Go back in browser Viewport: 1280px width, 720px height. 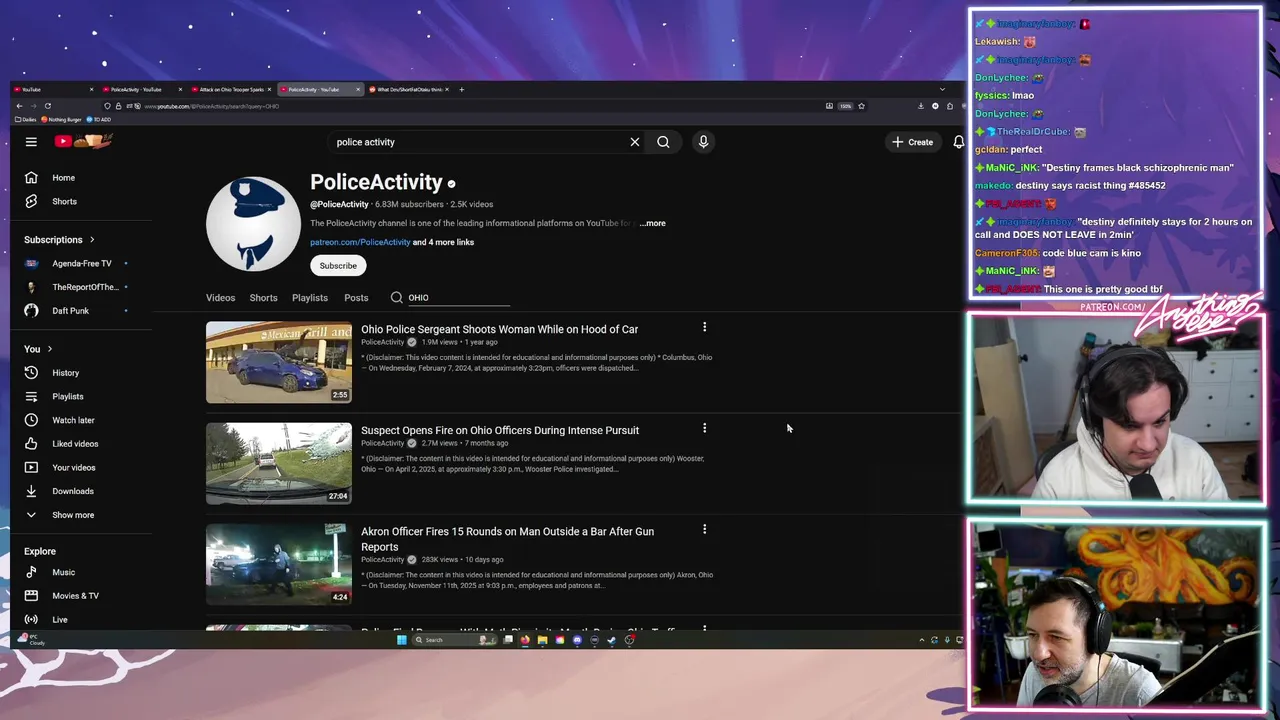[x=19, y=106]
